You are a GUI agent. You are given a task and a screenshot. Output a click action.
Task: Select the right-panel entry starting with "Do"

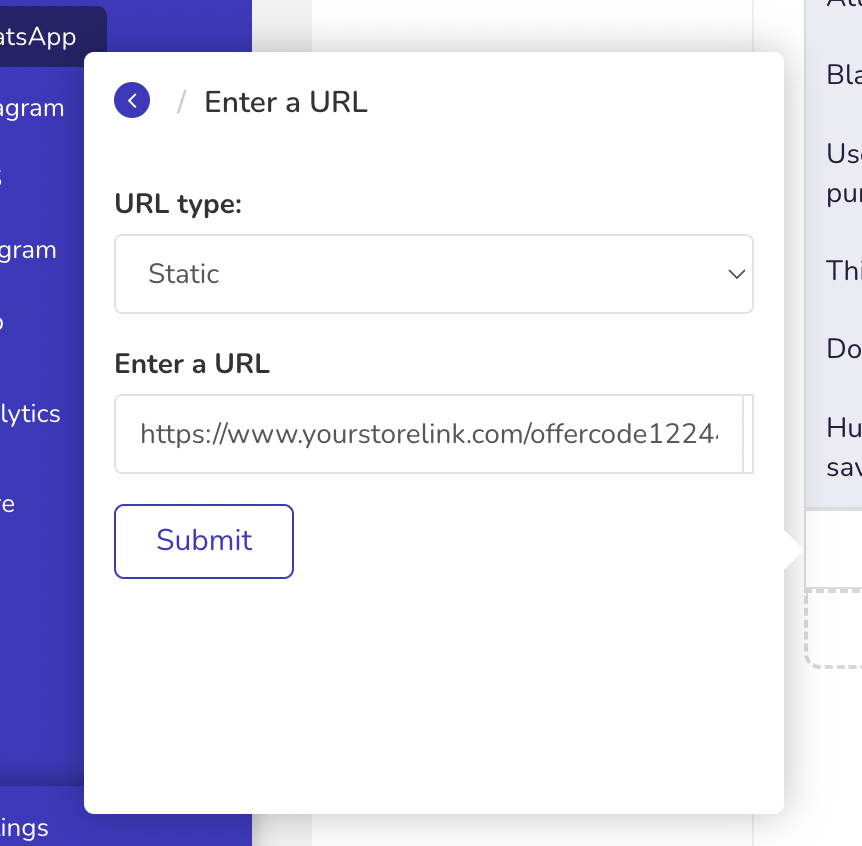[844, 349]
